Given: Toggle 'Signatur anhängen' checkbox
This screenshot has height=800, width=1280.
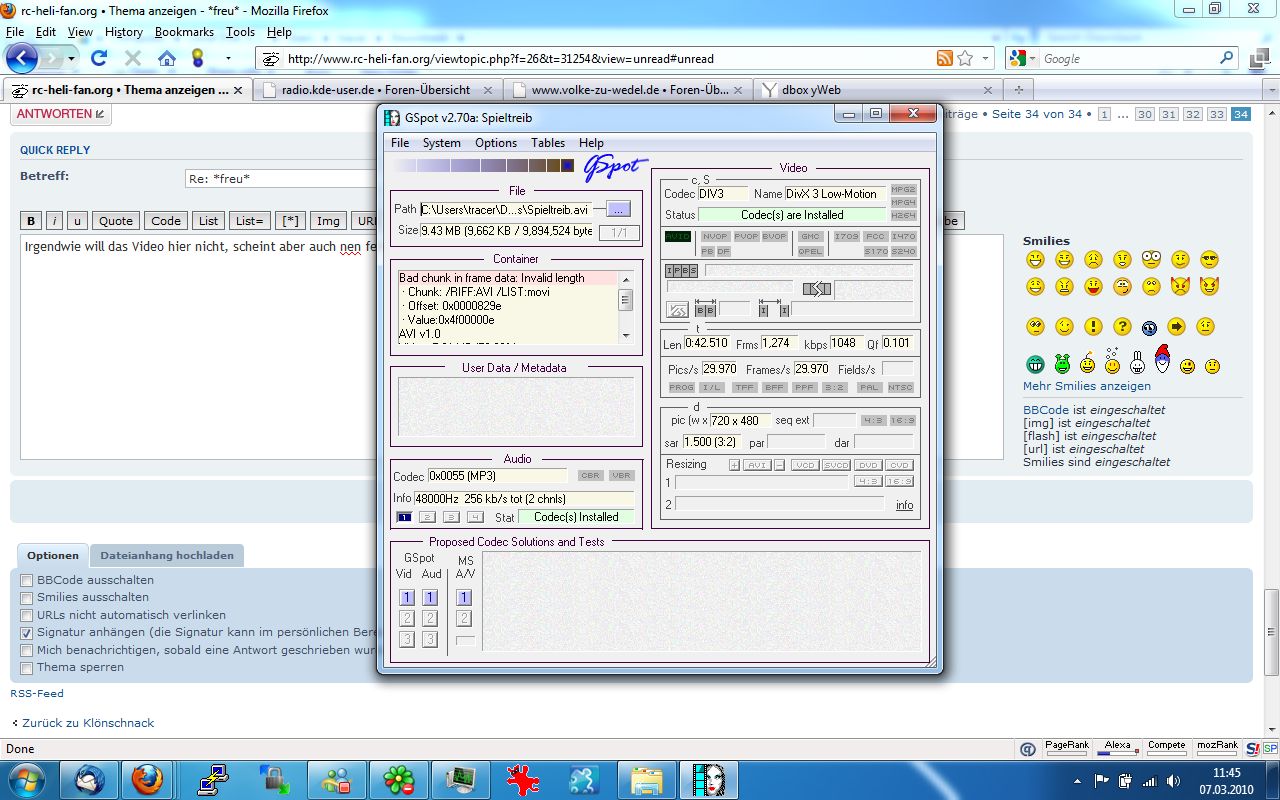Looking at the screenshot, I should tap(27, 633).
